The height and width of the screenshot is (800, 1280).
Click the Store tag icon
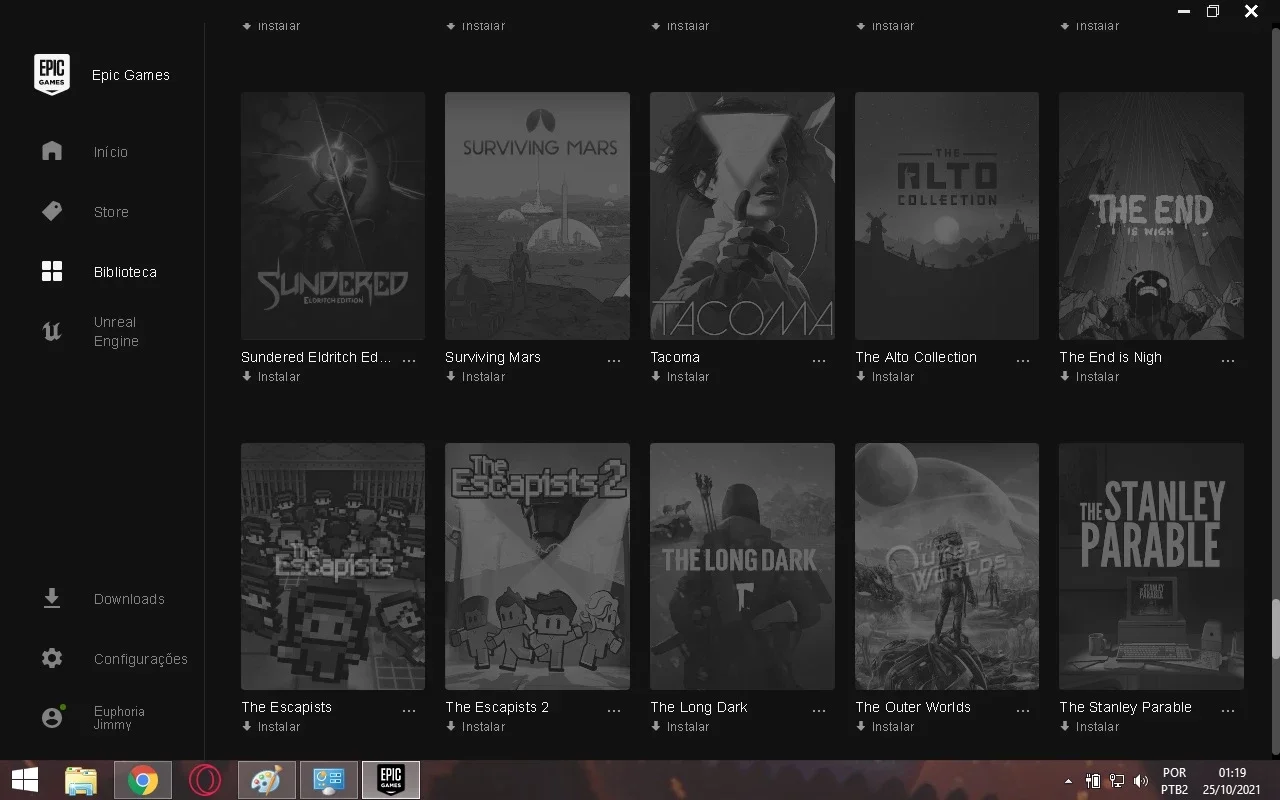pyautogui.click(x=52, y=211)
